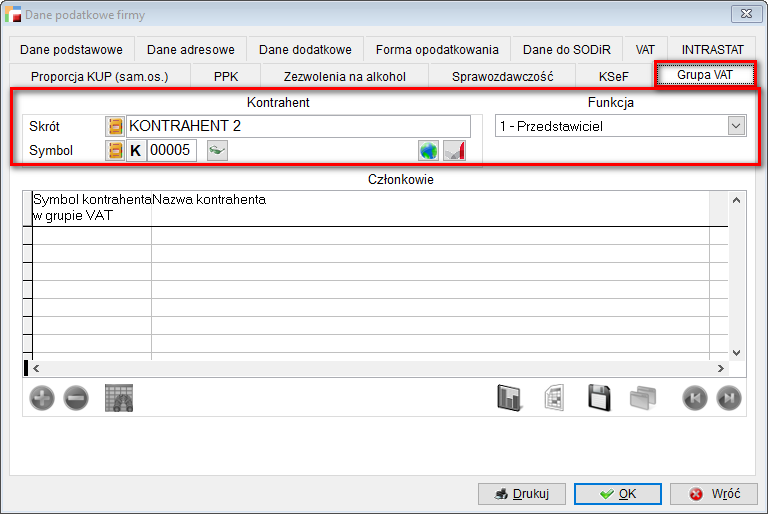Click the red chart icon beside the globe
This screenshot has width=768, height=514.
[x=454, y=150]
